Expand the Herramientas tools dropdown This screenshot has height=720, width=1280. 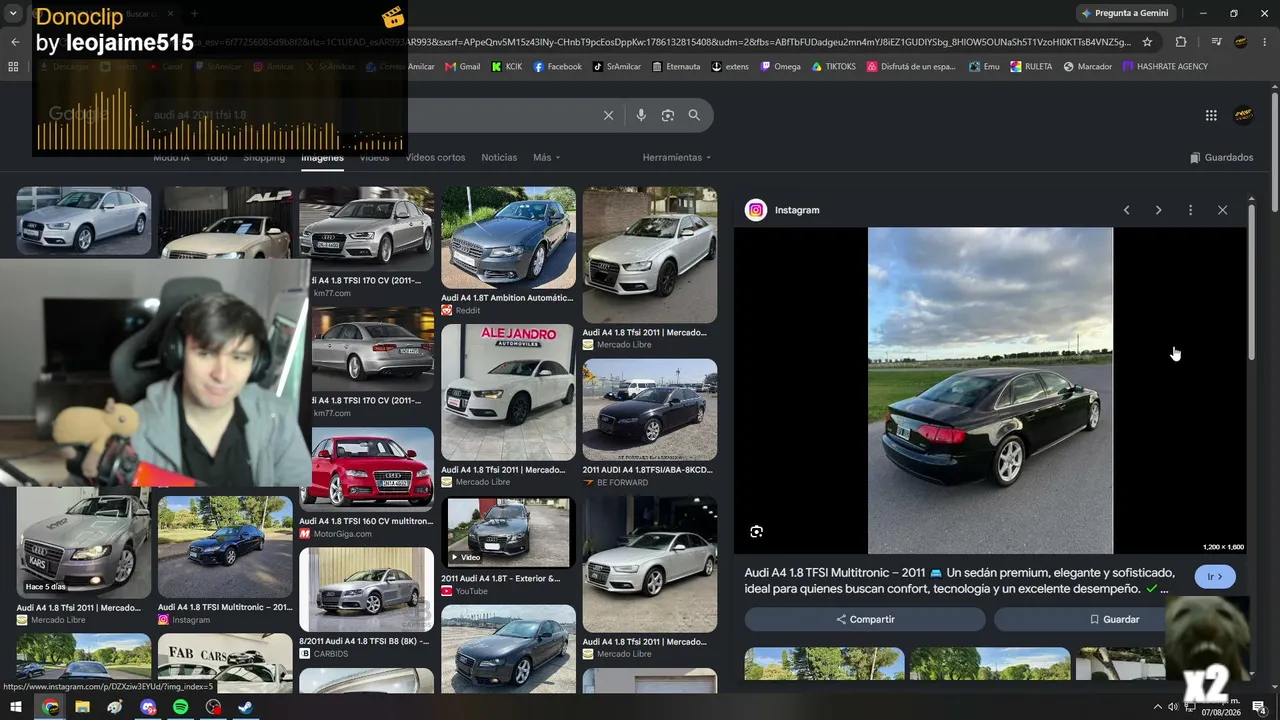(677, 157)
